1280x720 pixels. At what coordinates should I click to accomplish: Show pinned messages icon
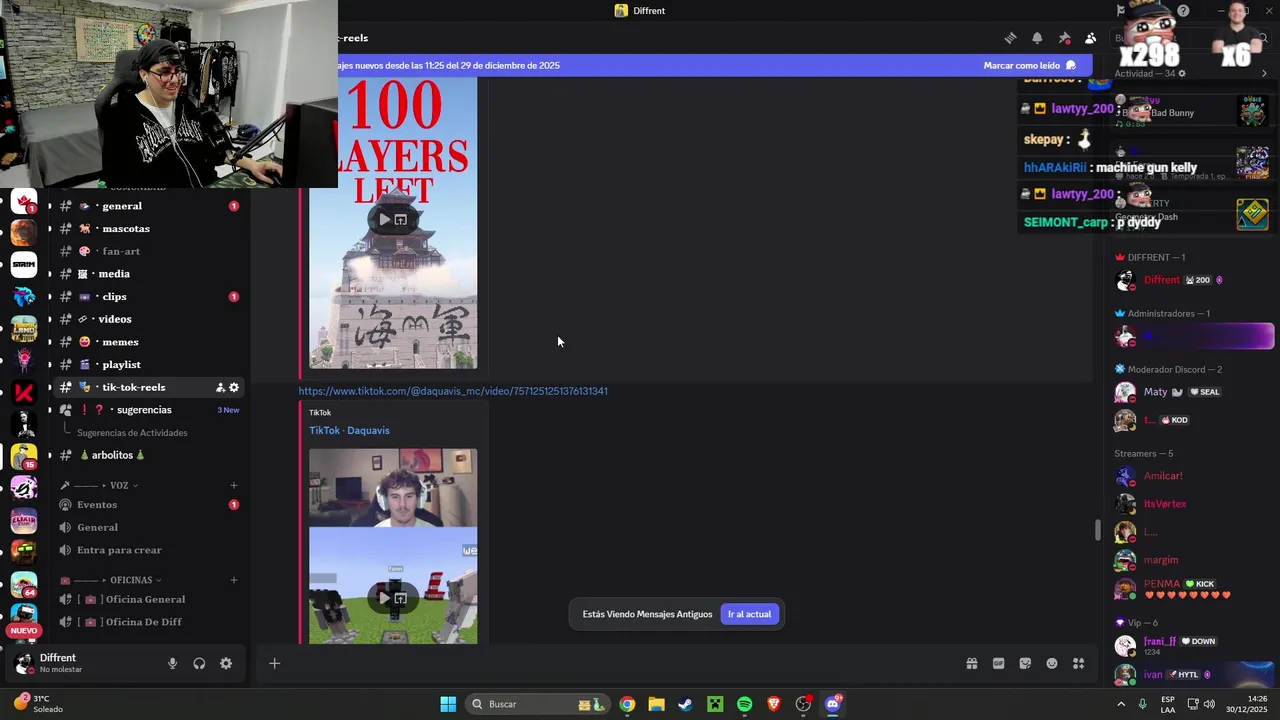pos(1064,38)
